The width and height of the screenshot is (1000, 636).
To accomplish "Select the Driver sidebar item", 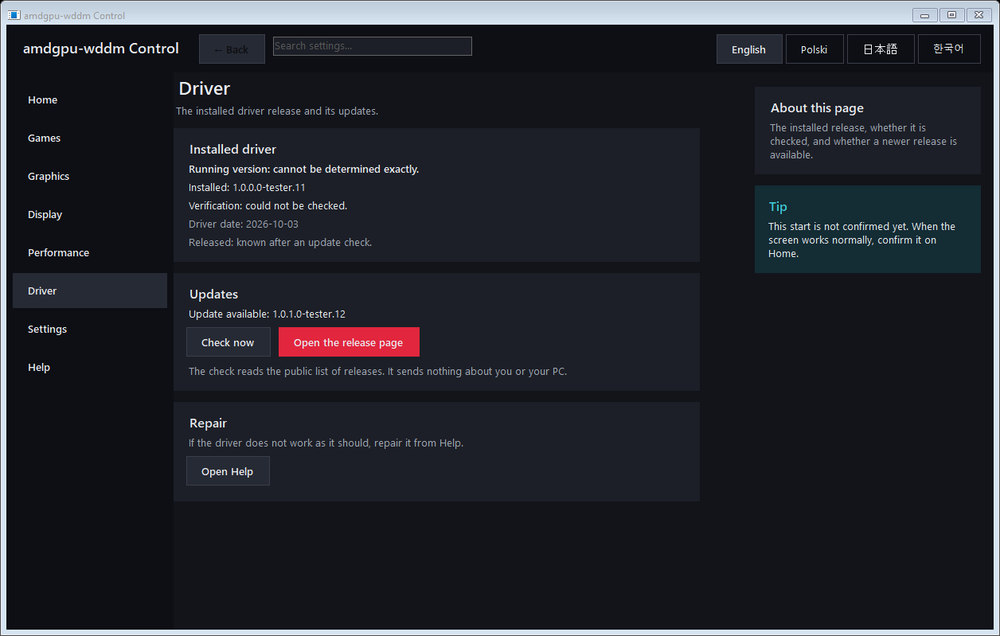I will [x=89, y=291].
